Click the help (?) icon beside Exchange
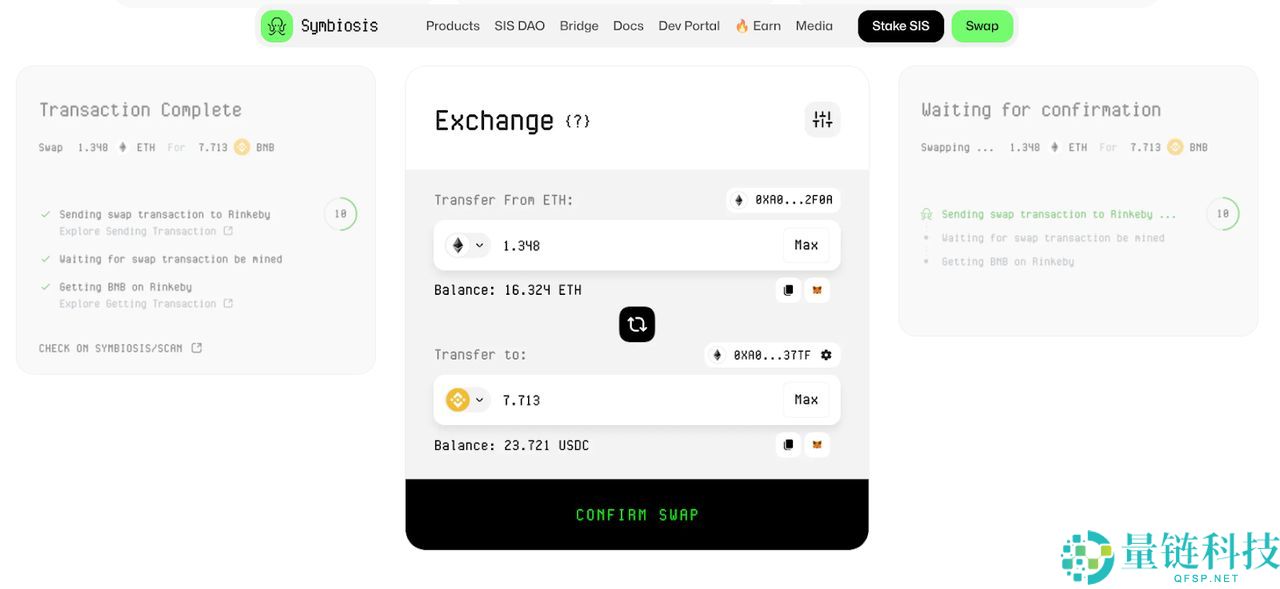 point(578,121)
